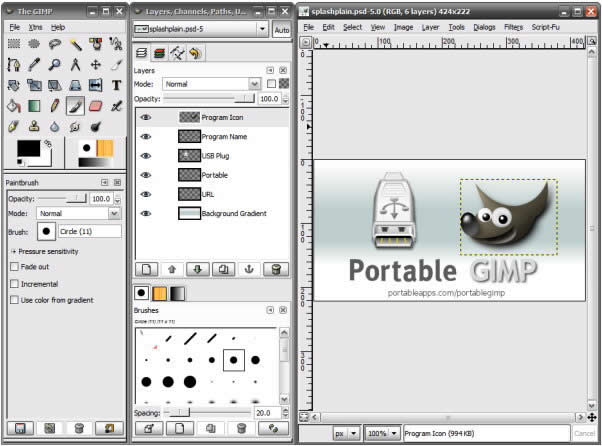
Task: Select the Bucket Fill tool
Action: [x=14, y=106]
